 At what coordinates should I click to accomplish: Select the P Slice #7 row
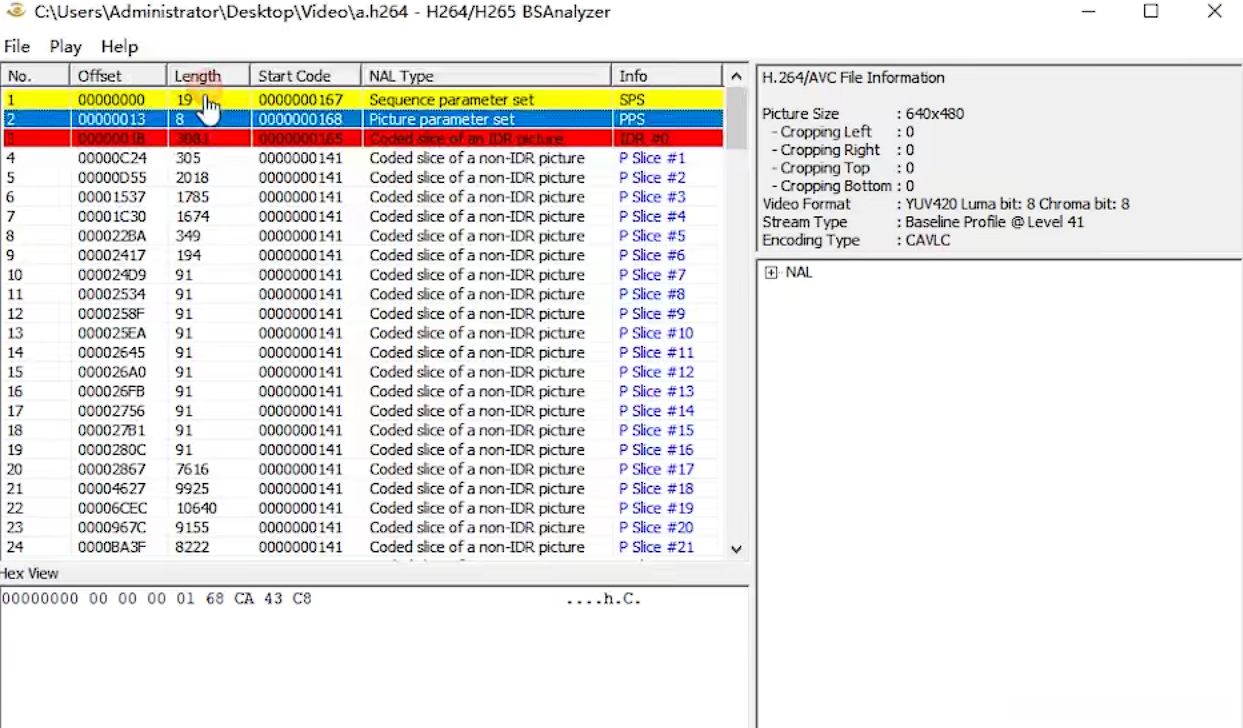pos(362,275)
